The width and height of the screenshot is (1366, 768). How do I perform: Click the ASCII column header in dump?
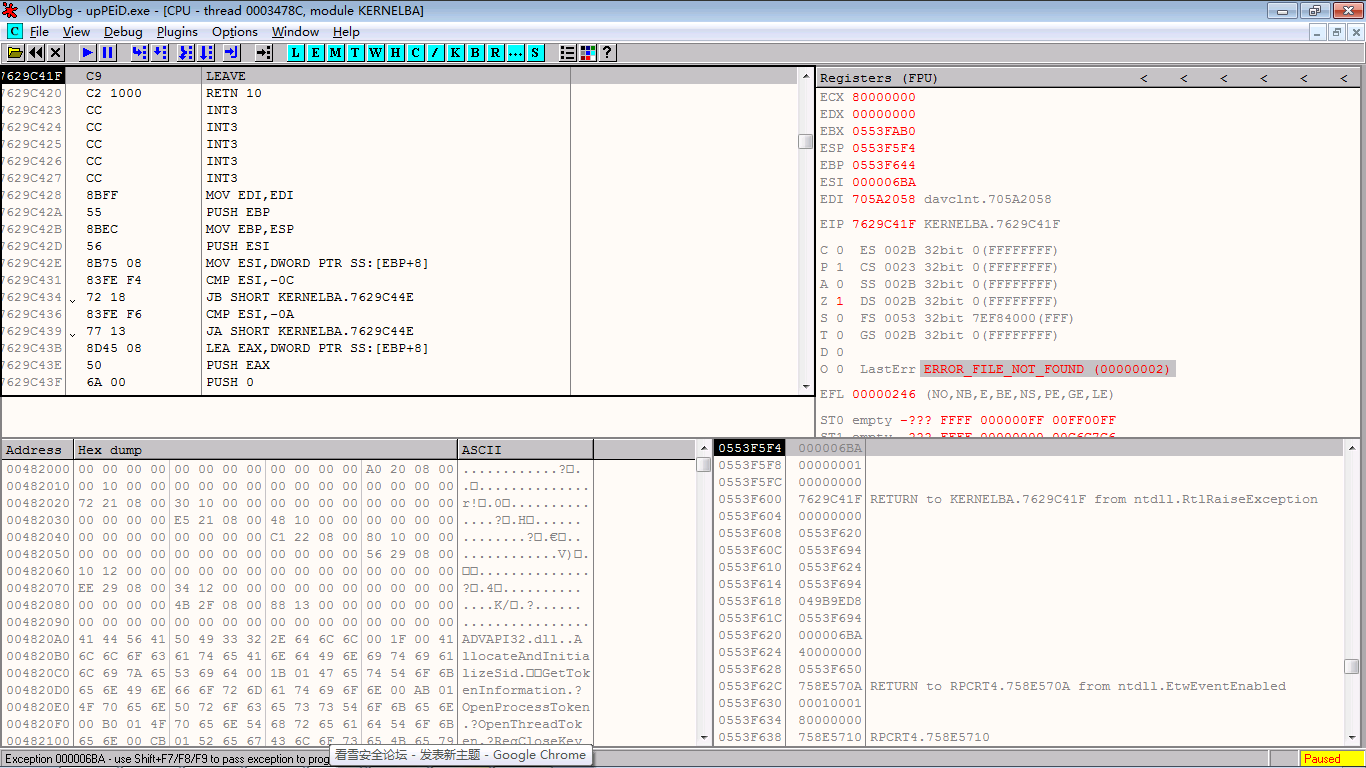point(525,450)
